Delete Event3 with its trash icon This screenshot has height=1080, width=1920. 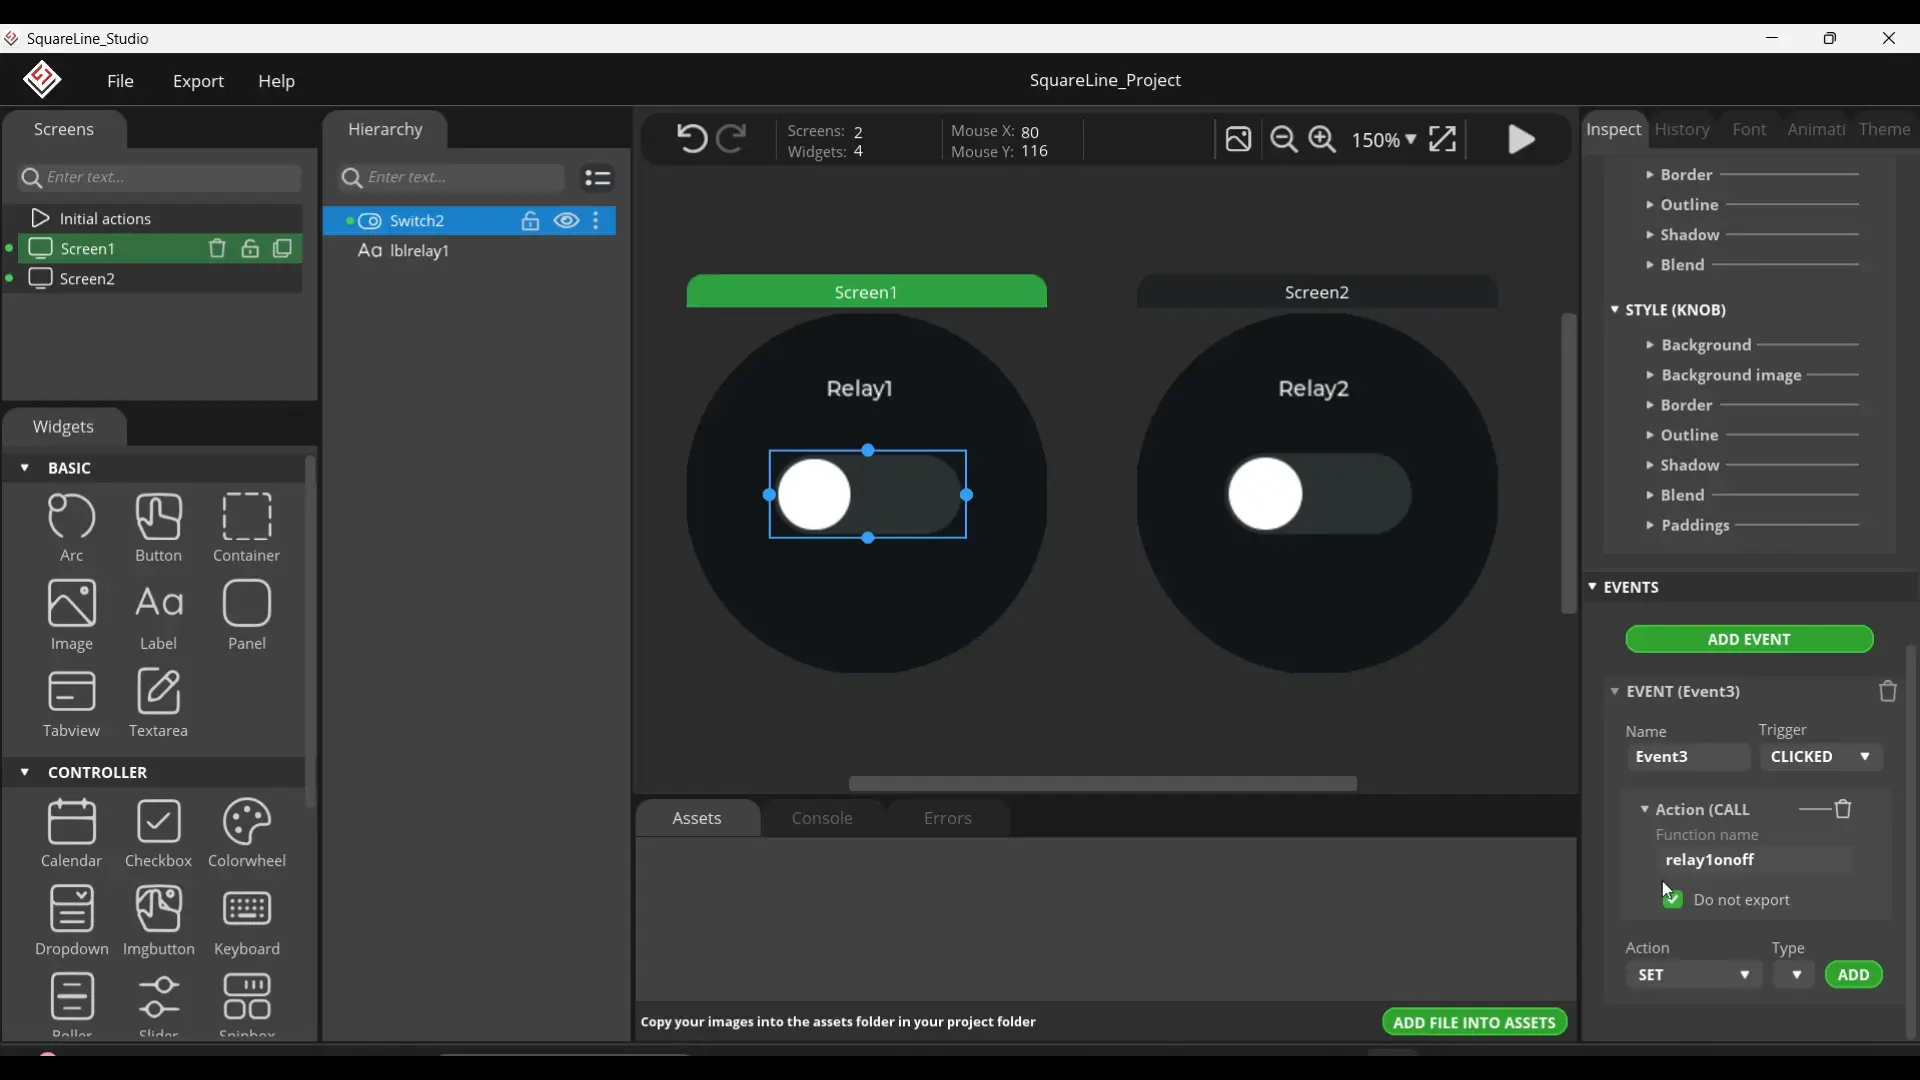pos(1887,692)
